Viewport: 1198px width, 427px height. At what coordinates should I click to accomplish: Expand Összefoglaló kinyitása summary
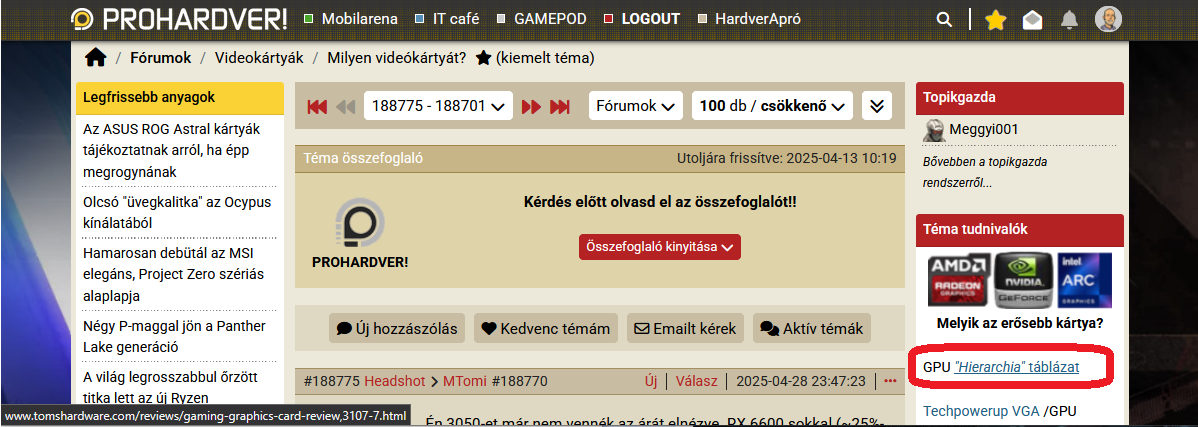pyautogui.click(x=659, y=247)
